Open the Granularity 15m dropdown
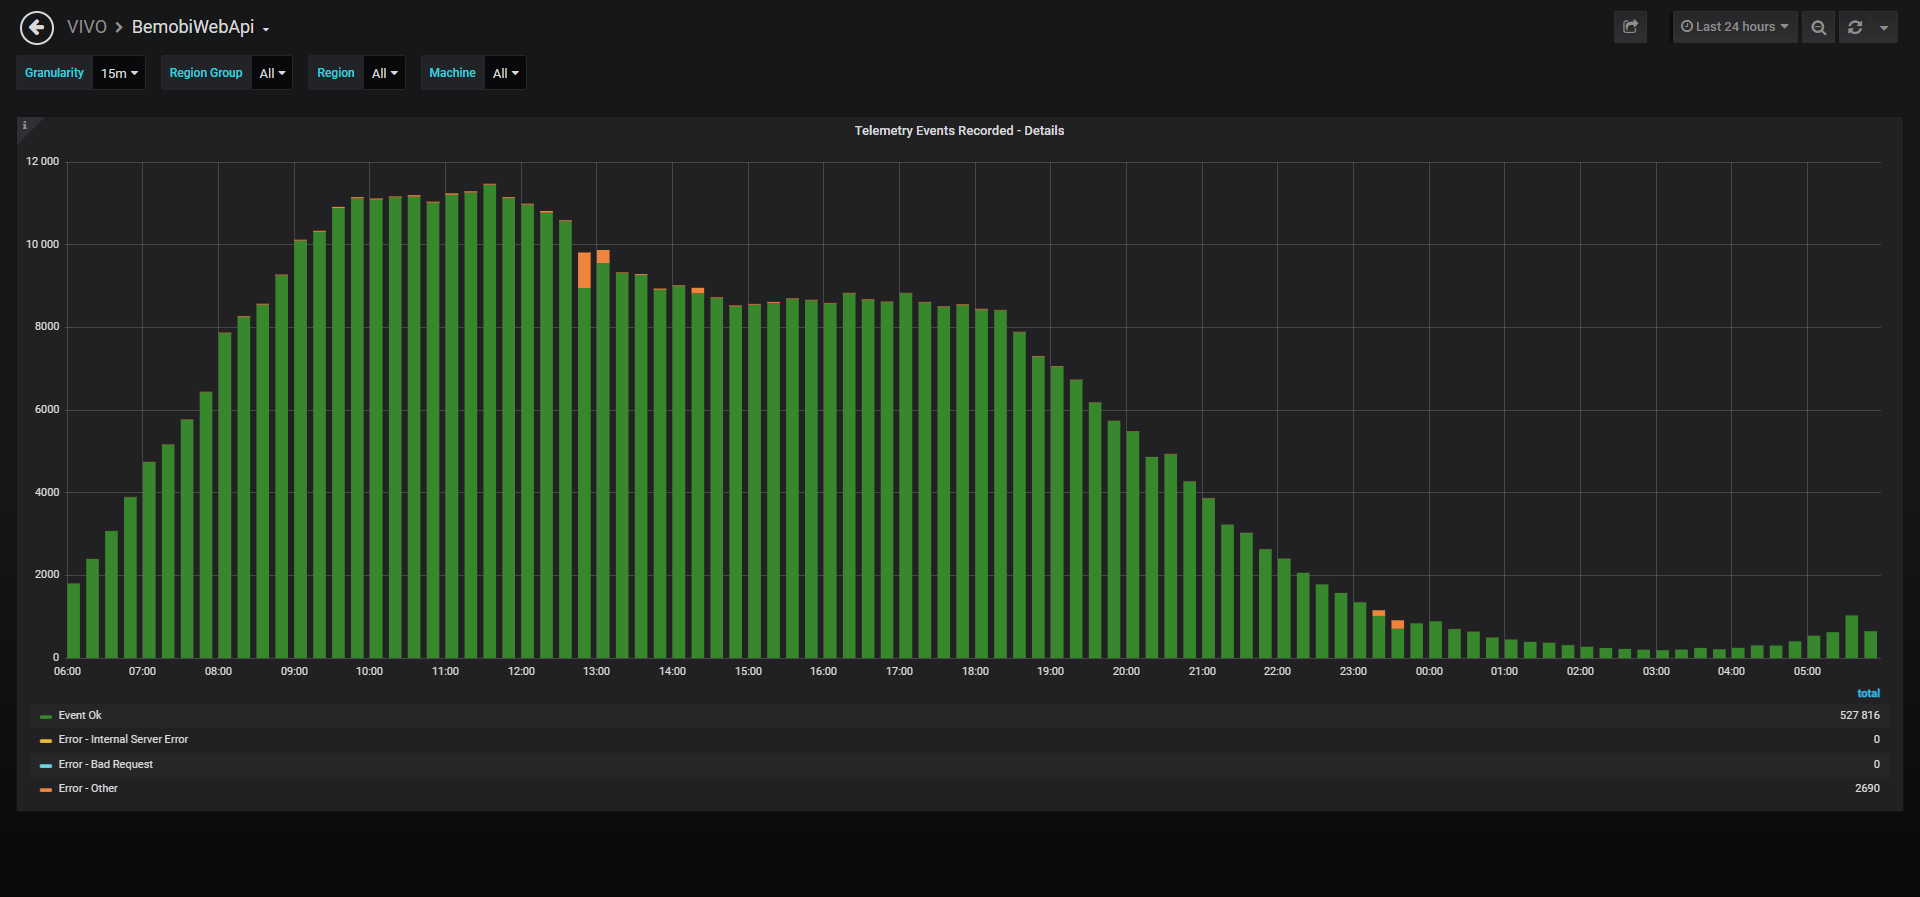The height and width of the screenshot is (897, 1920). (x=119, y=73)
